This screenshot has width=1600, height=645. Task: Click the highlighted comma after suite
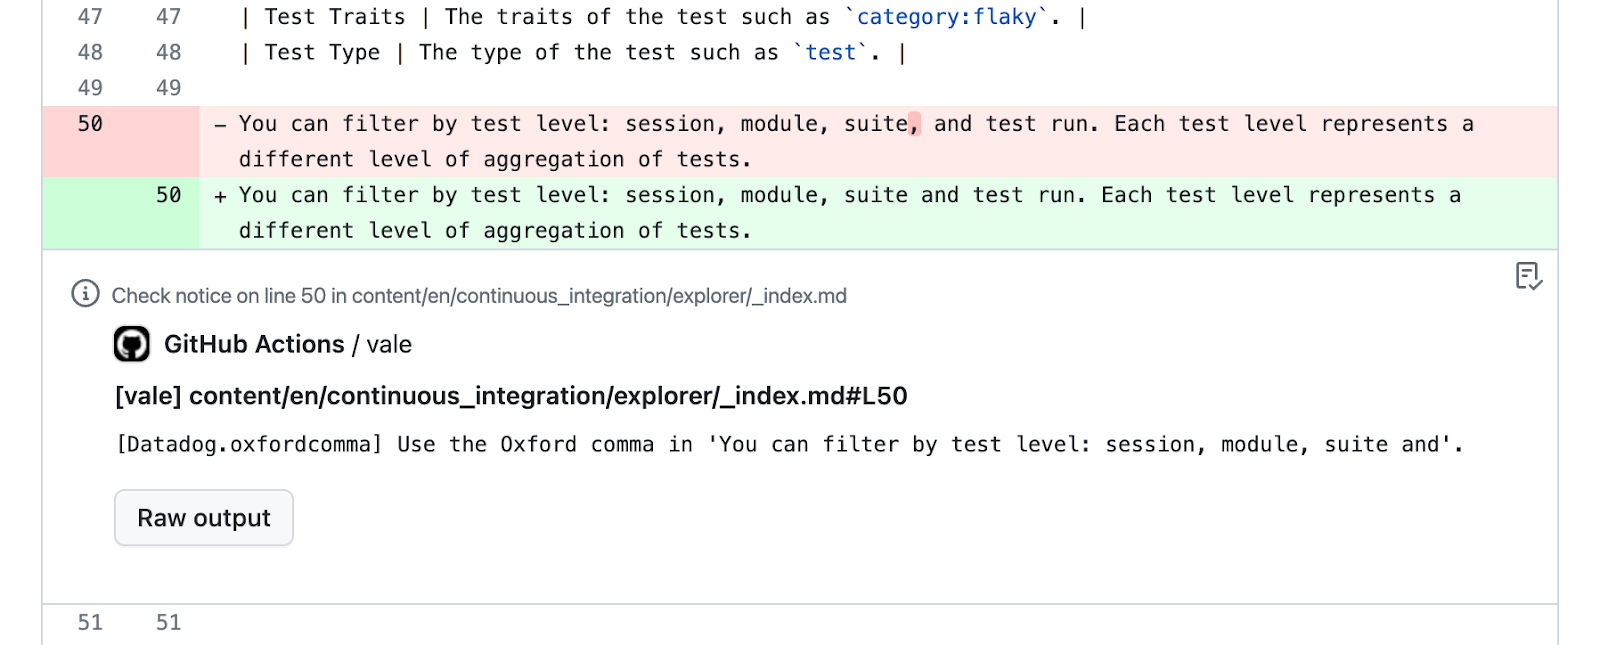click(914, 125)
